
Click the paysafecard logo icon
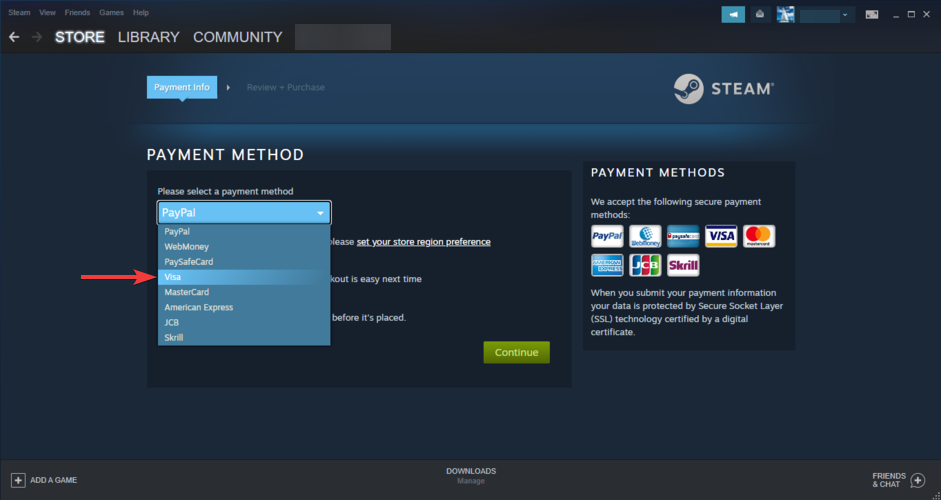pos(683,236)
